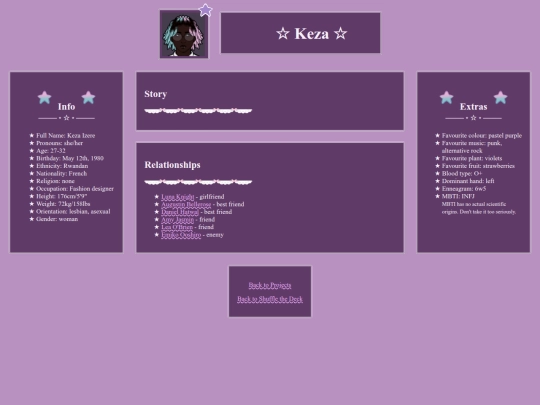Click the Relationships section heading
This screenshot has height=405, width=540.
pos(173,165)
